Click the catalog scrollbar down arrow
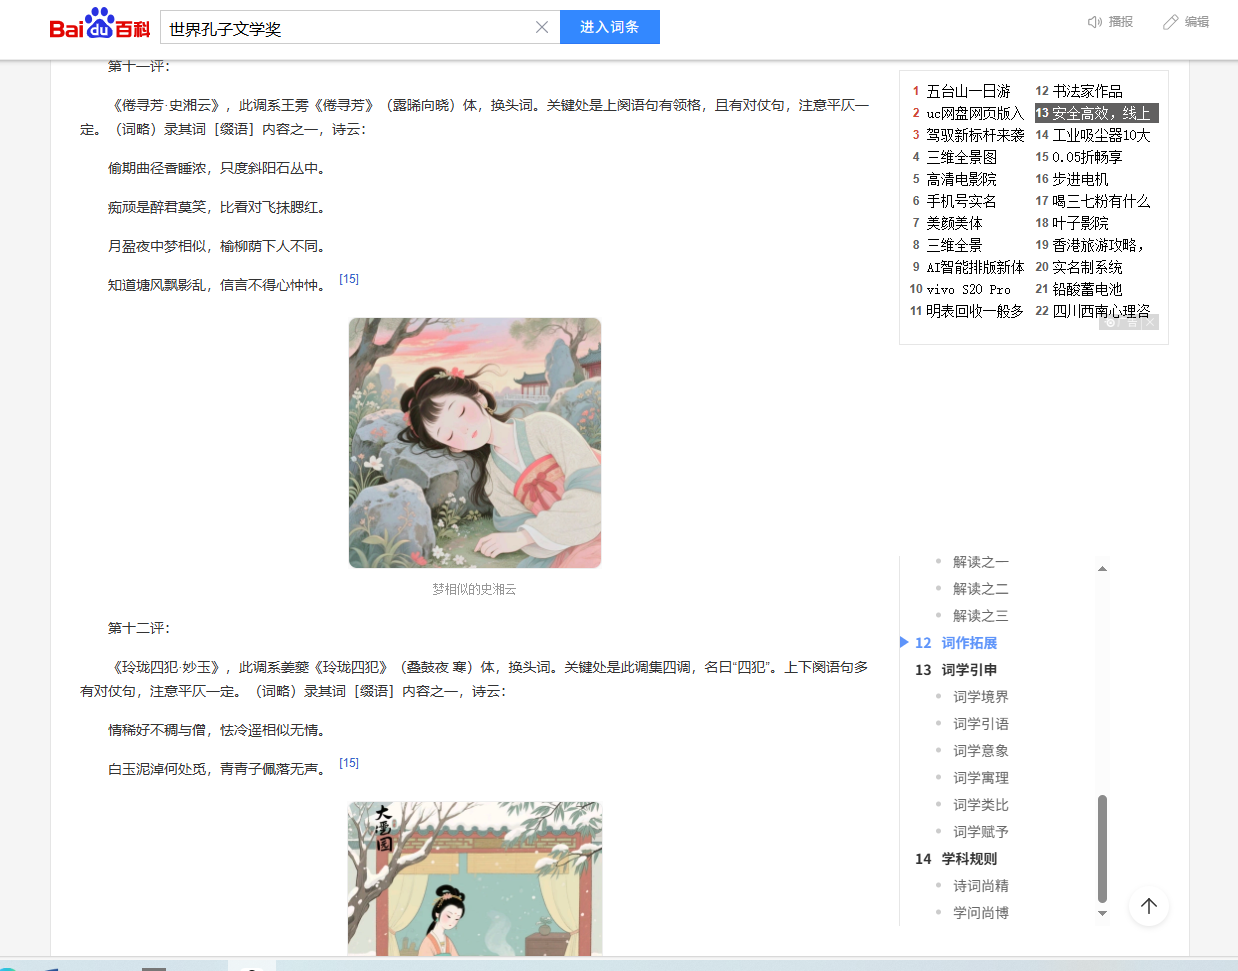Image resolution: width=1238 pixels, height=971 pixels. (x=1102, y=913)
